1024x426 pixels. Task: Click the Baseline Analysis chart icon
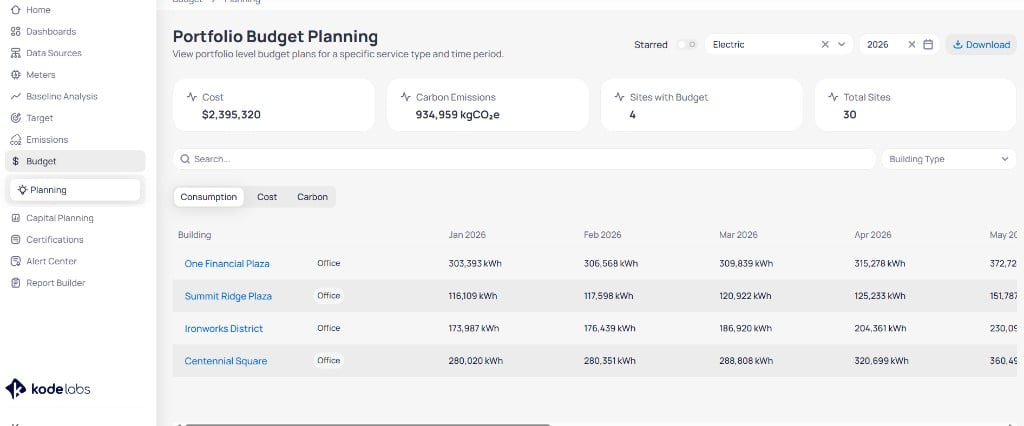(x=16, y=96)
